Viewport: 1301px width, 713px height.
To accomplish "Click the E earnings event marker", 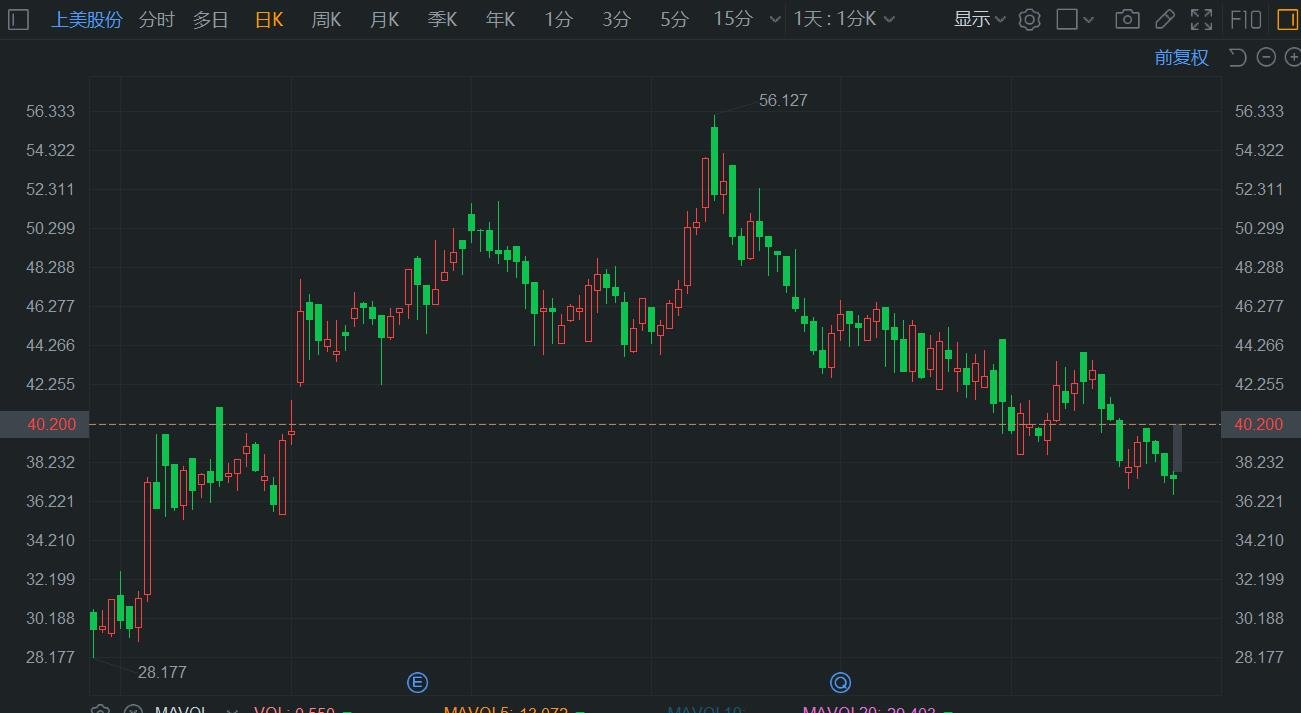I will point(417,683).
